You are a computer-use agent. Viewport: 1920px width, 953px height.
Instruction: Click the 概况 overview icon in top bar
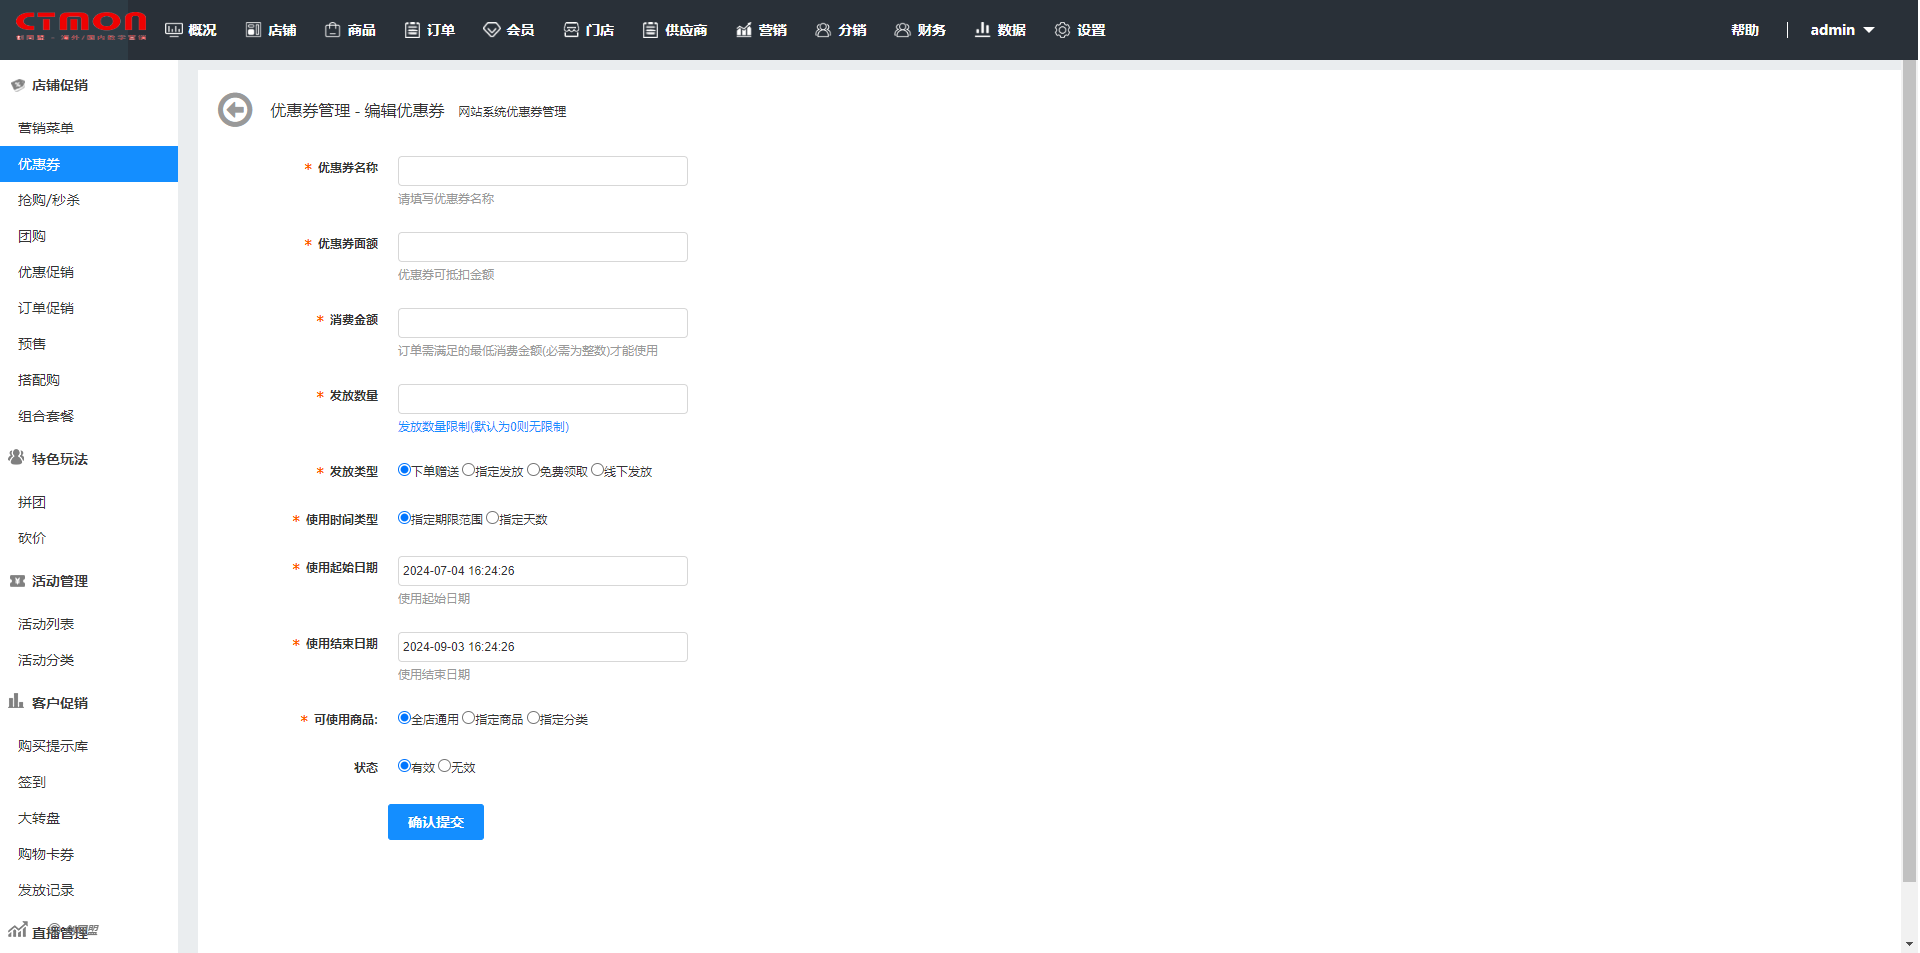coord(174,30)
